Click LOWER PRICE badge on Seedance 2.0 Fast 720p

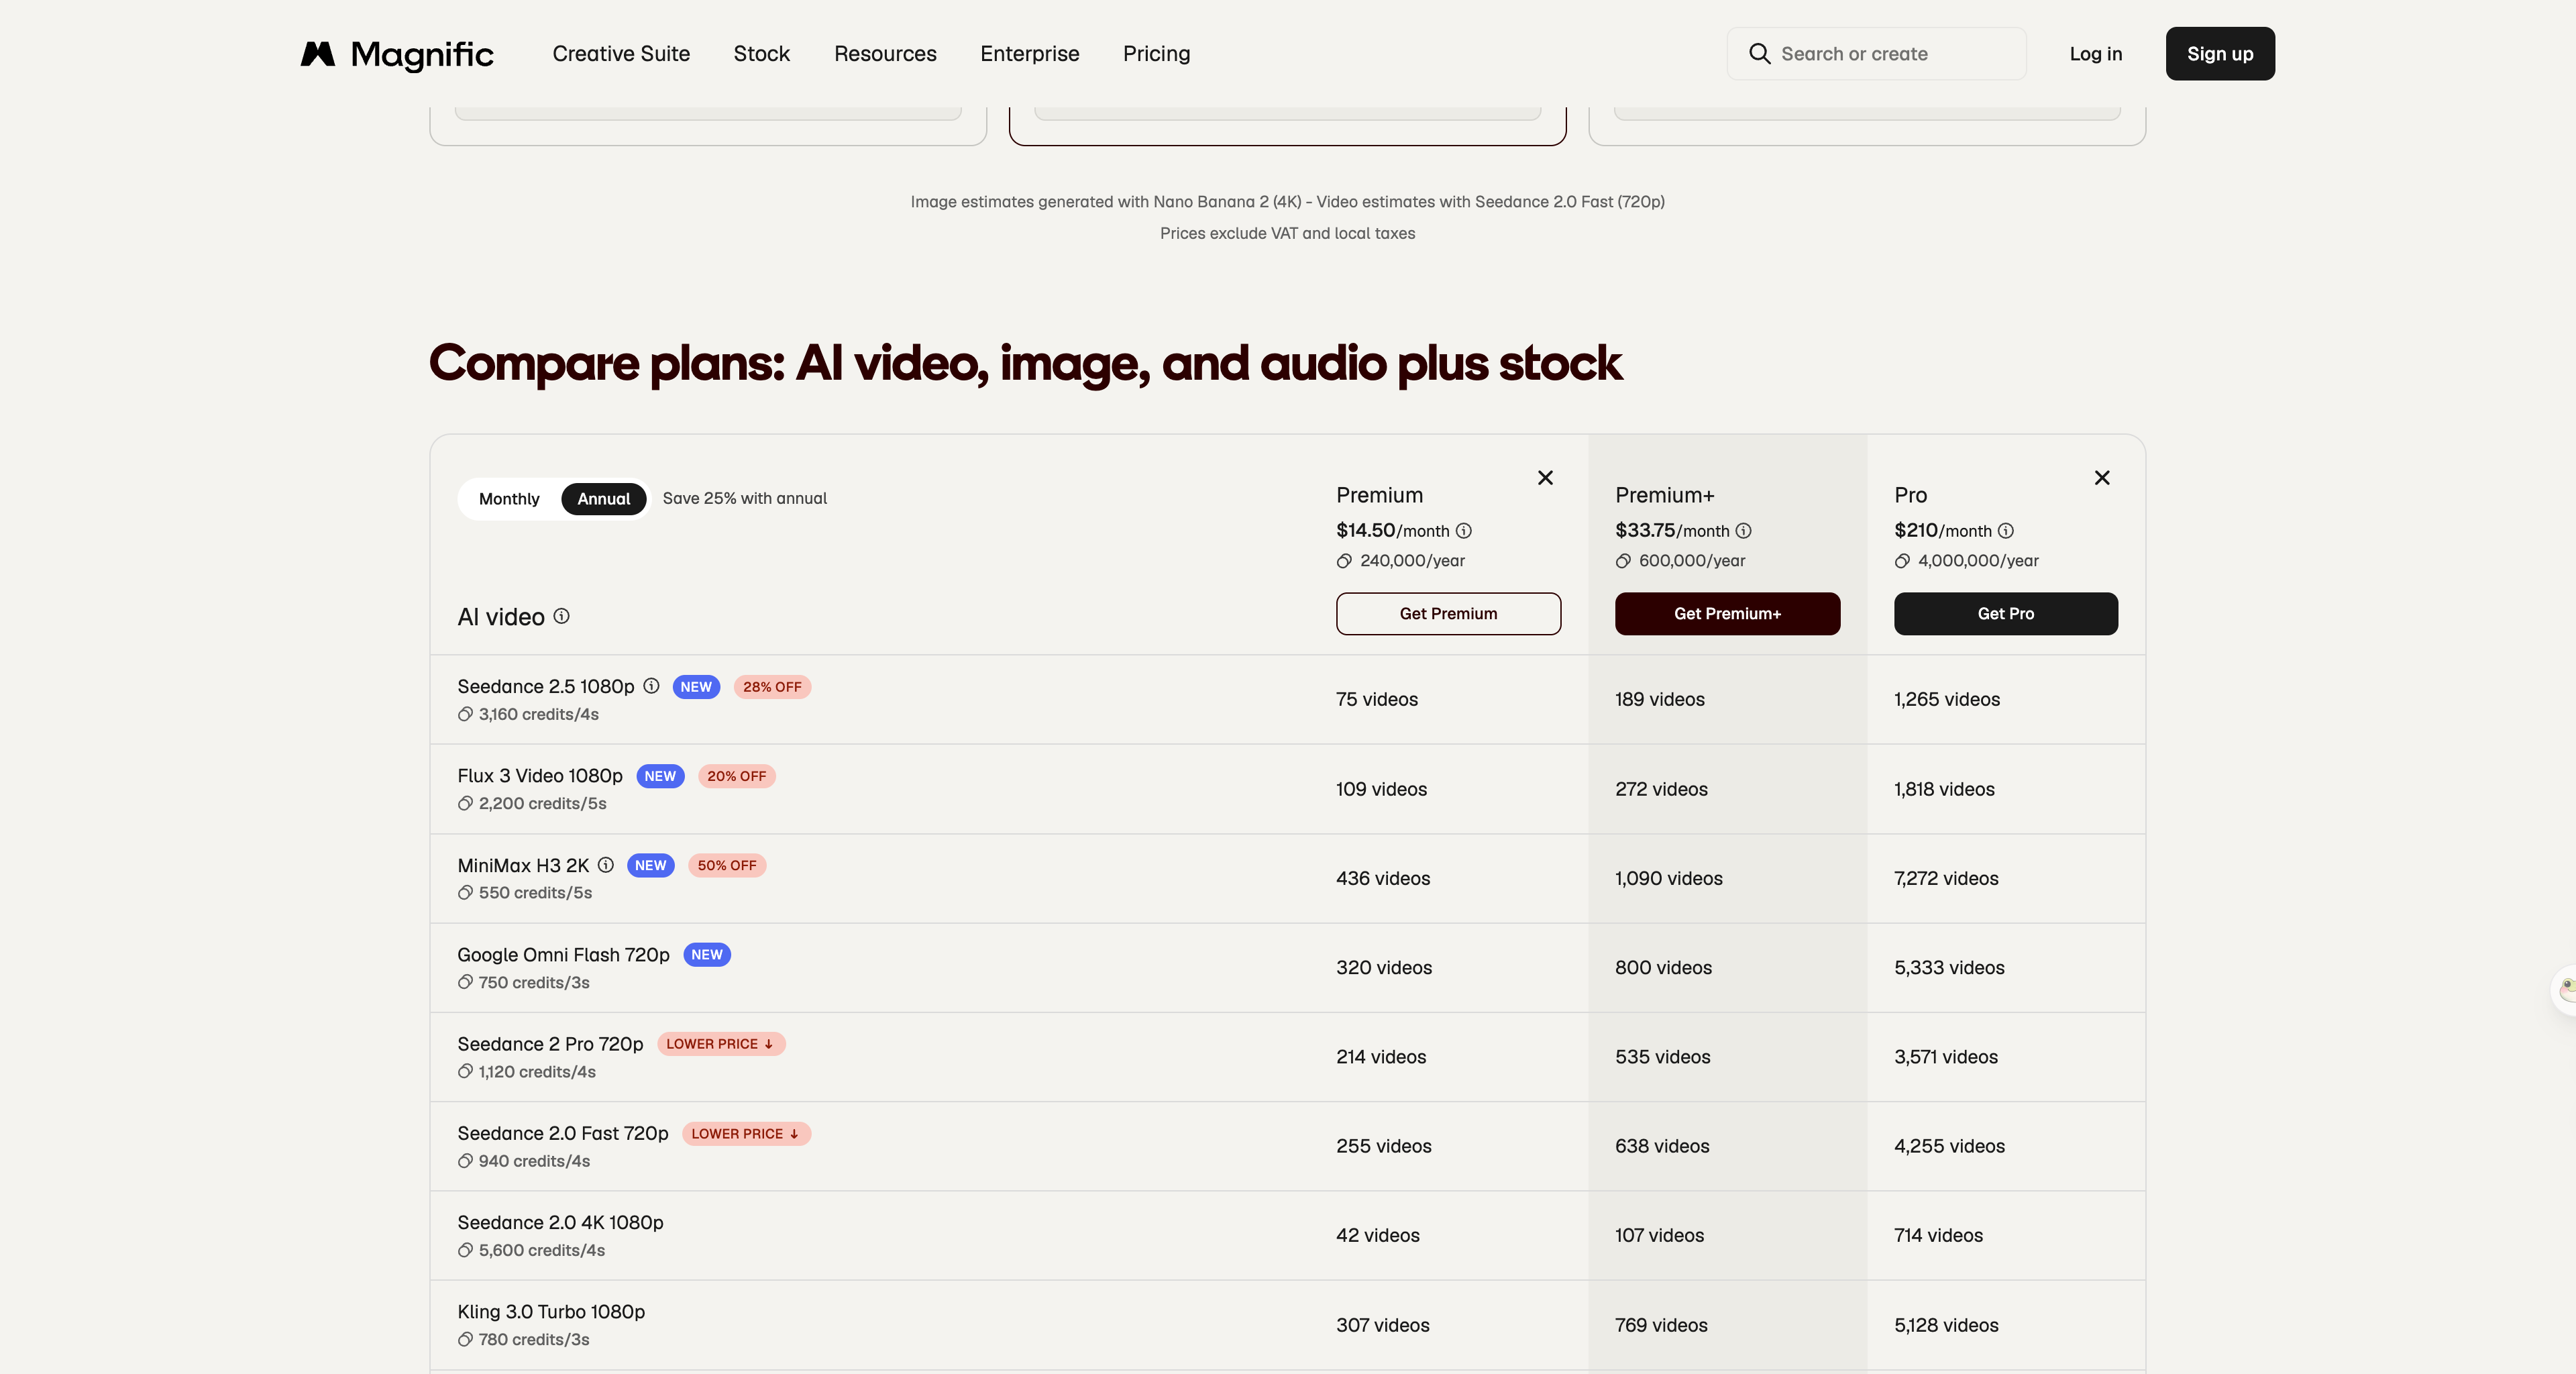click(x=746, y=1134)
